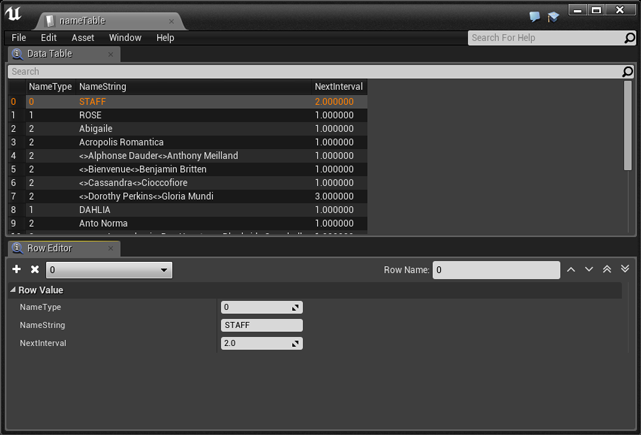Click the NextInterval value field showing 2.0
Screen dimensions: 641x435
tap(262, 343)
